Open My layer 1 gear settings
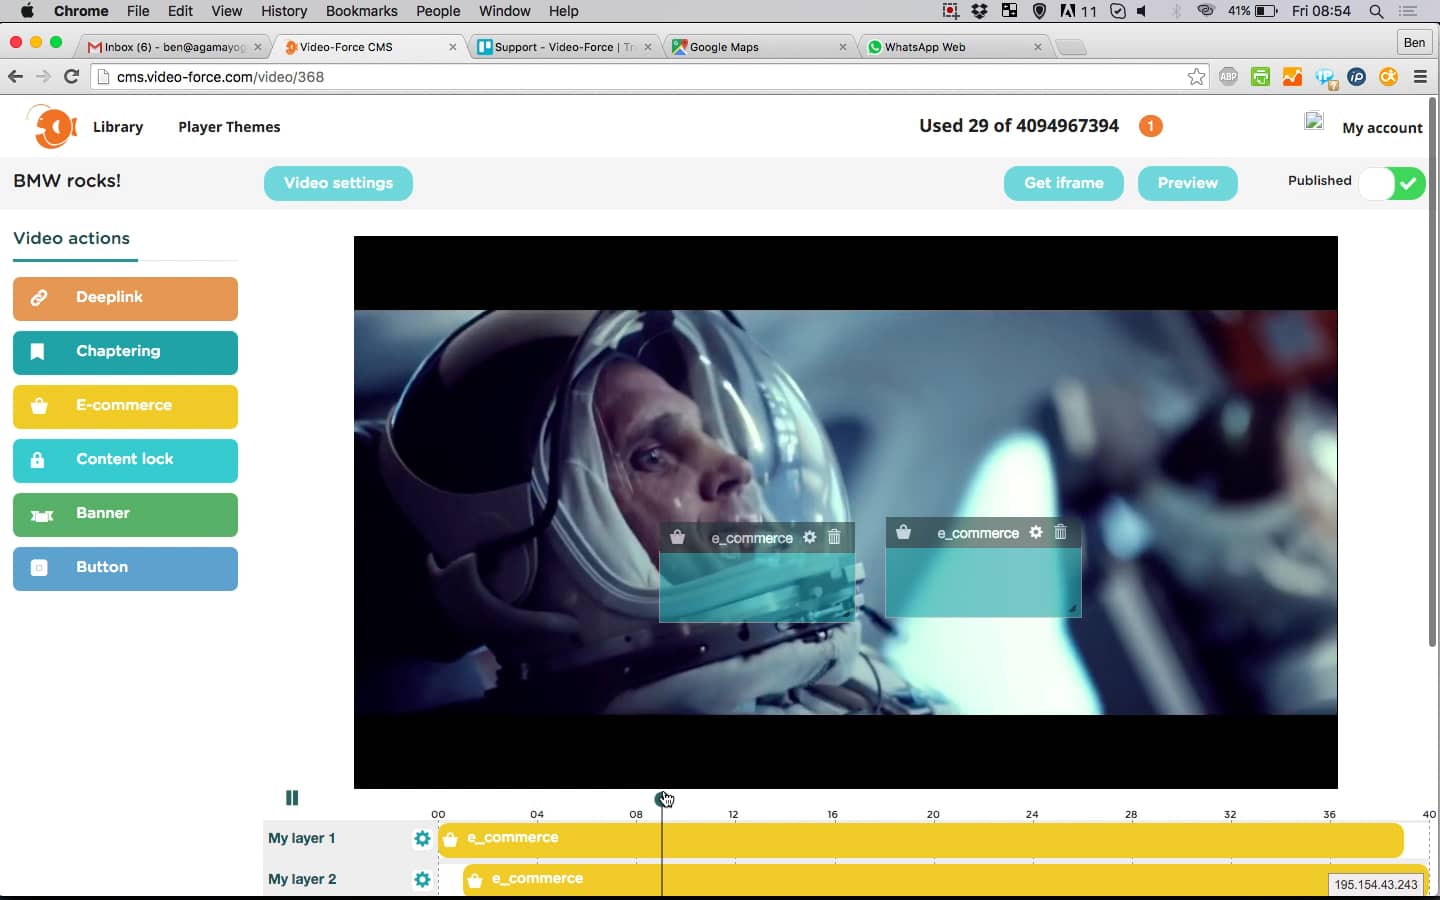The image size is (1440, 900). [x=422, y=838]
